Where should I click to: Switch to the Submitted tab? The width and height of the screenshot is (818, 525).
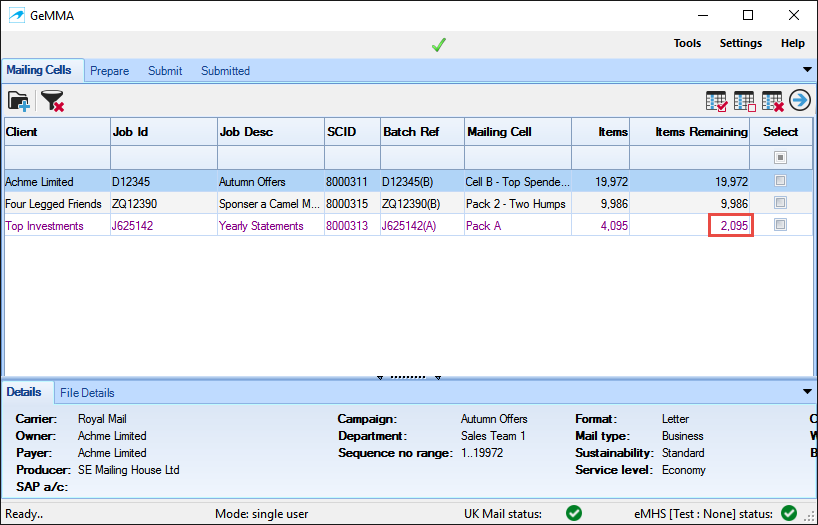(225, 71)
